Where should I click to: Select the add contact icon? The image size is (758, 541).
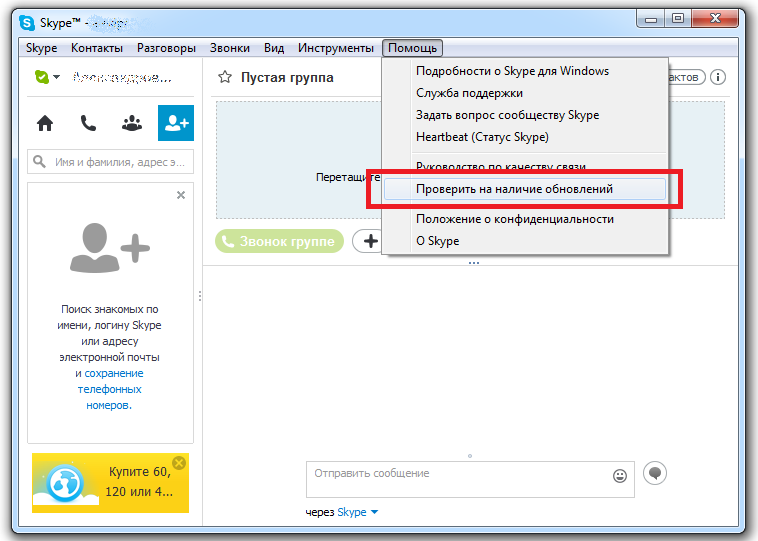[x=176, y=123]
